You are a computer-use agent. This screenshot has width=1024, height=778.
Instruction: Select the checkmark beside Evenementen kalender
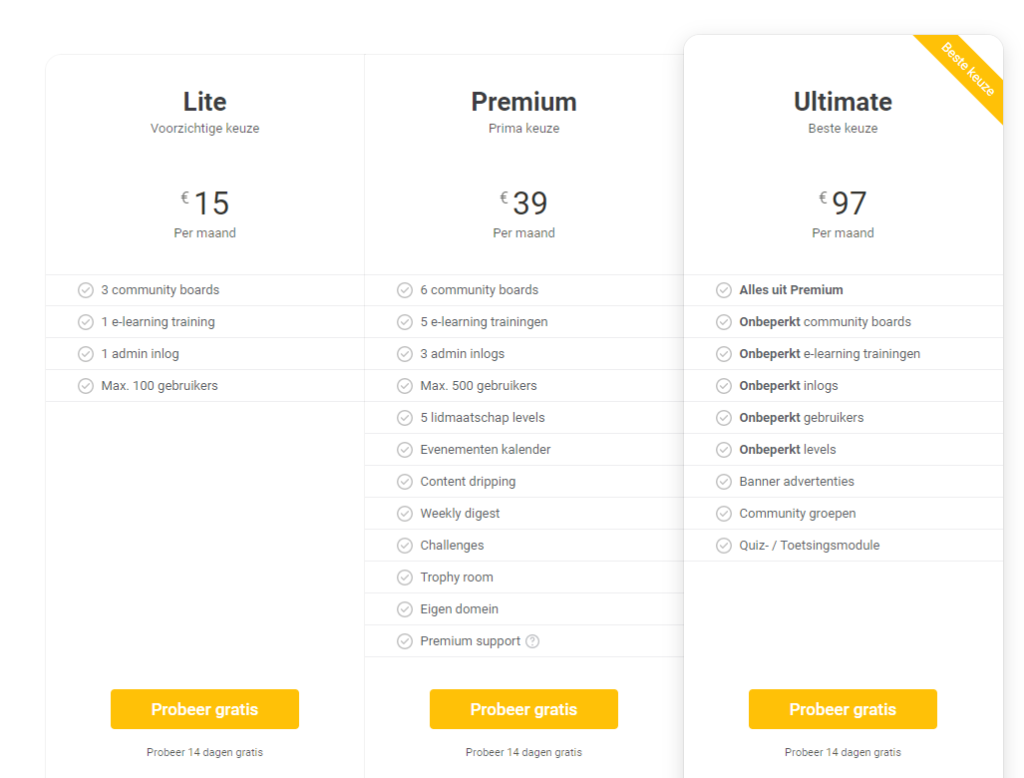pos(405,449)
